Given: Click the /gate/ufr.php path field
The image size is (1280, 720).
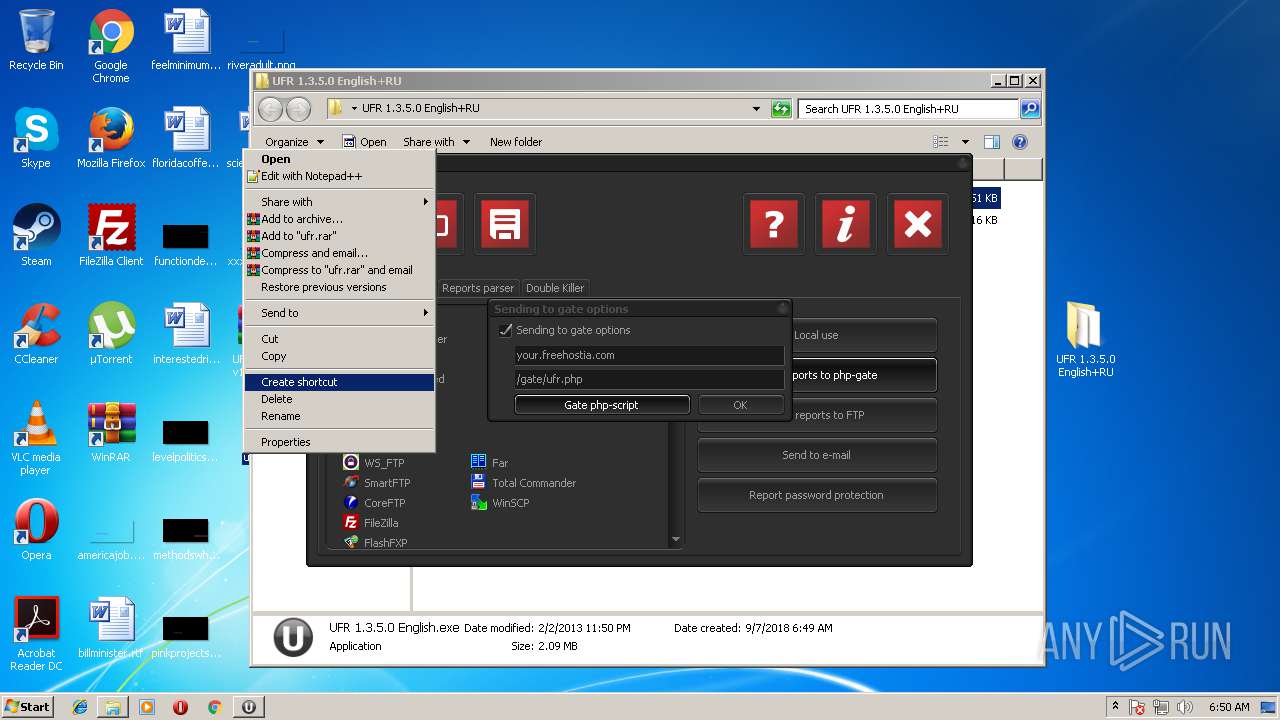Looking at the screenshot, I should click(649, 379).
